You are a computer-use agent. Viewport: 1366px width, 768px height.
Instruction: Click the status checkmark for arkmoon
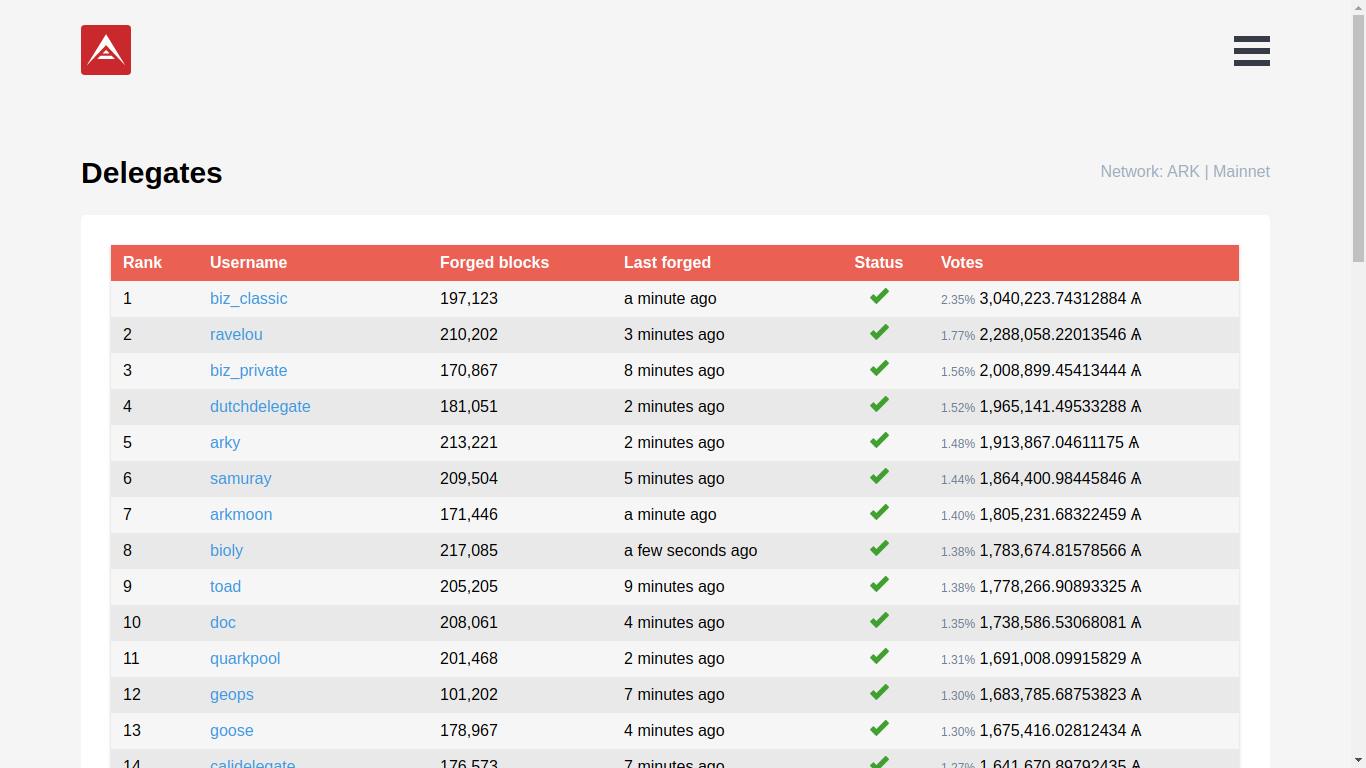[879, 513]
